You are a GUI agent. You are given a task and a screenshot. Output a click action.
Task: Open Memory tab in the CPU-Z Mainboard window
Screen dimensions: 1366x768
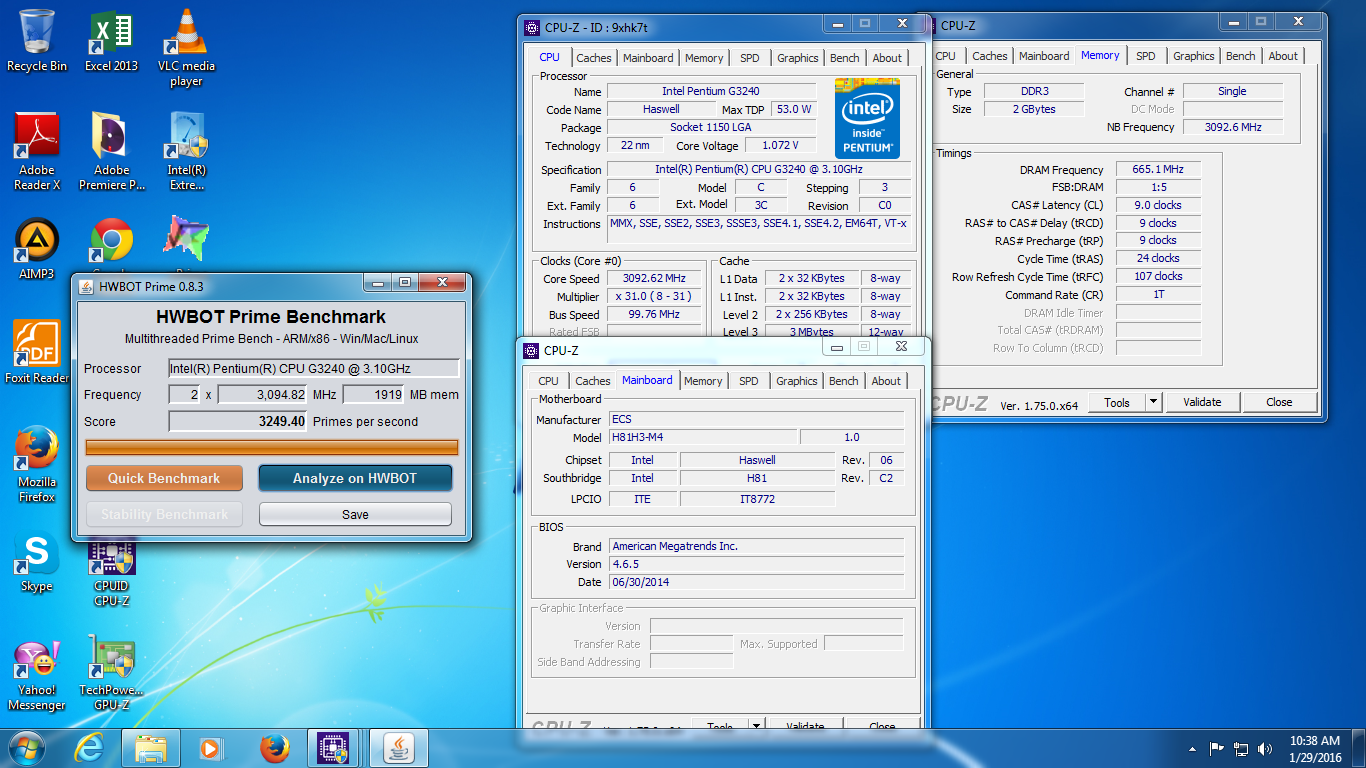(x=703, y=381)
